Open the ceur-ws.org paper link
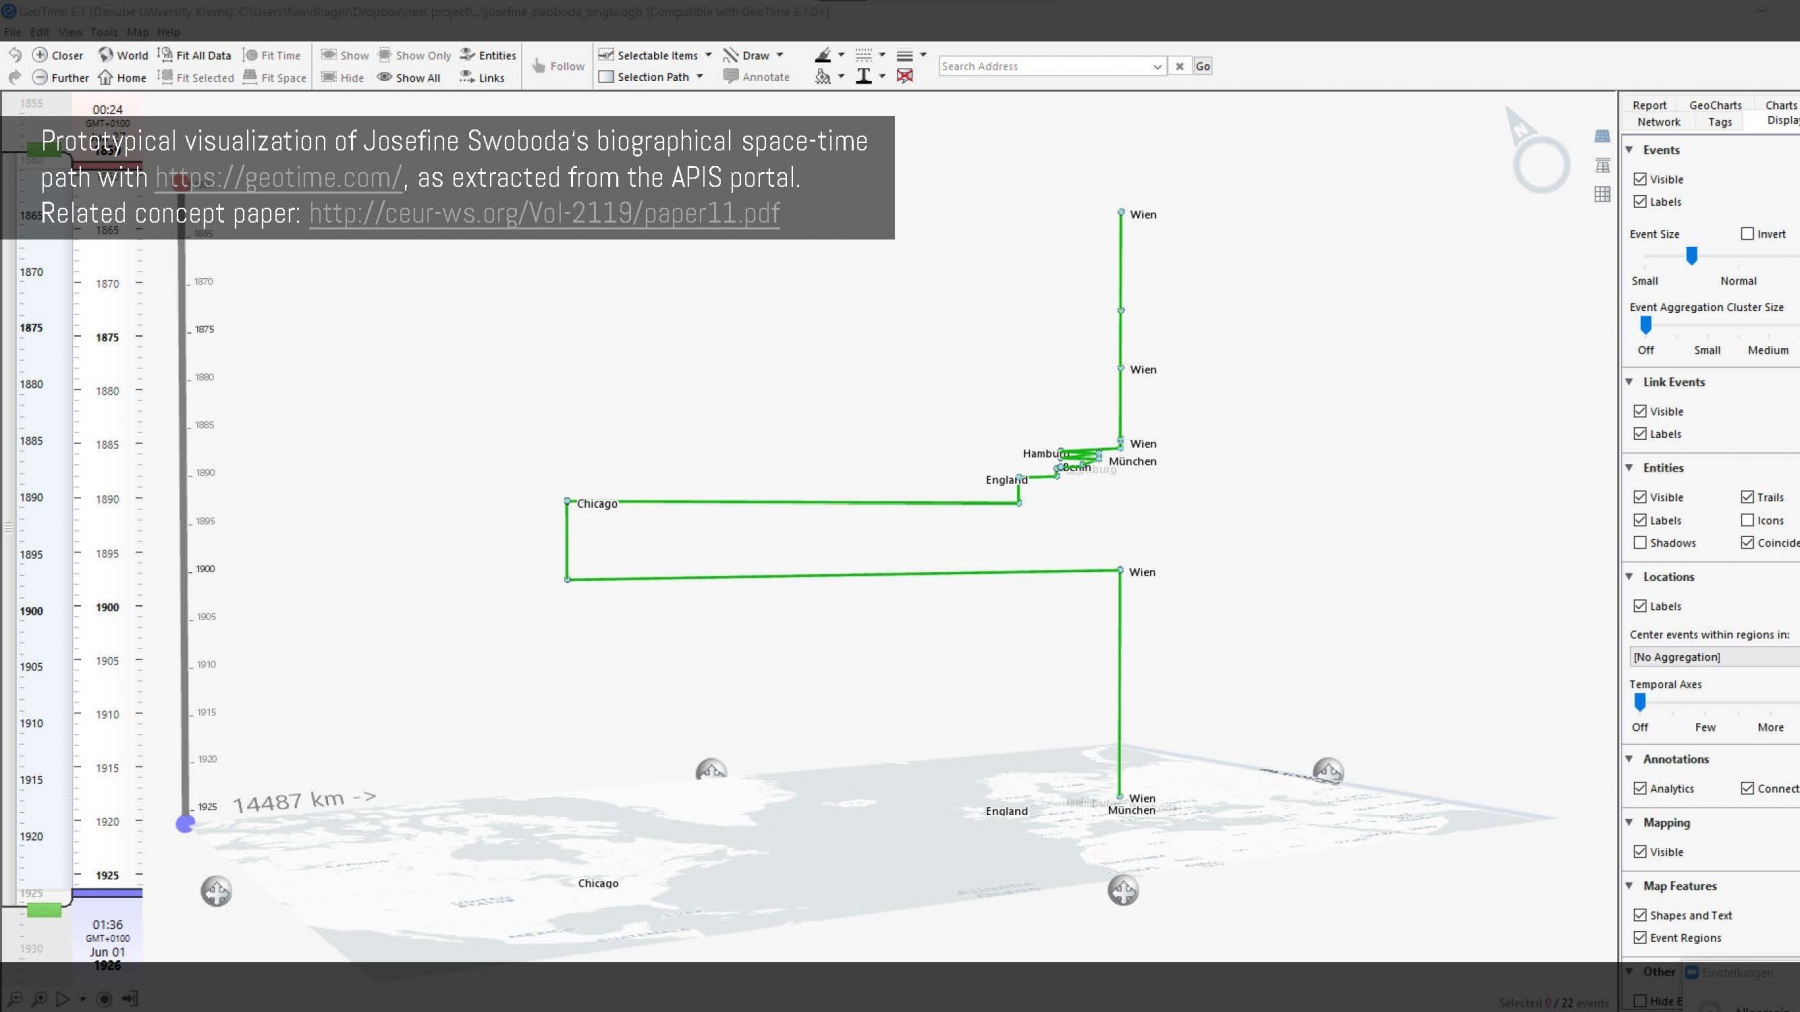This screenshot has width=1800, height=1012. [x=544, y=213]
